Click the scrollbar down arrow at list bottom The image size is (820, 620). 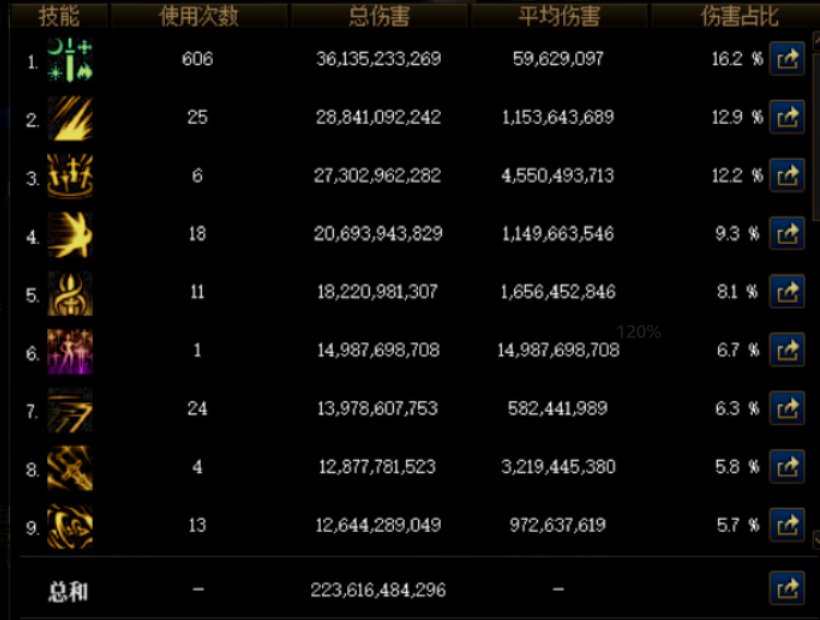coord(816,539)
